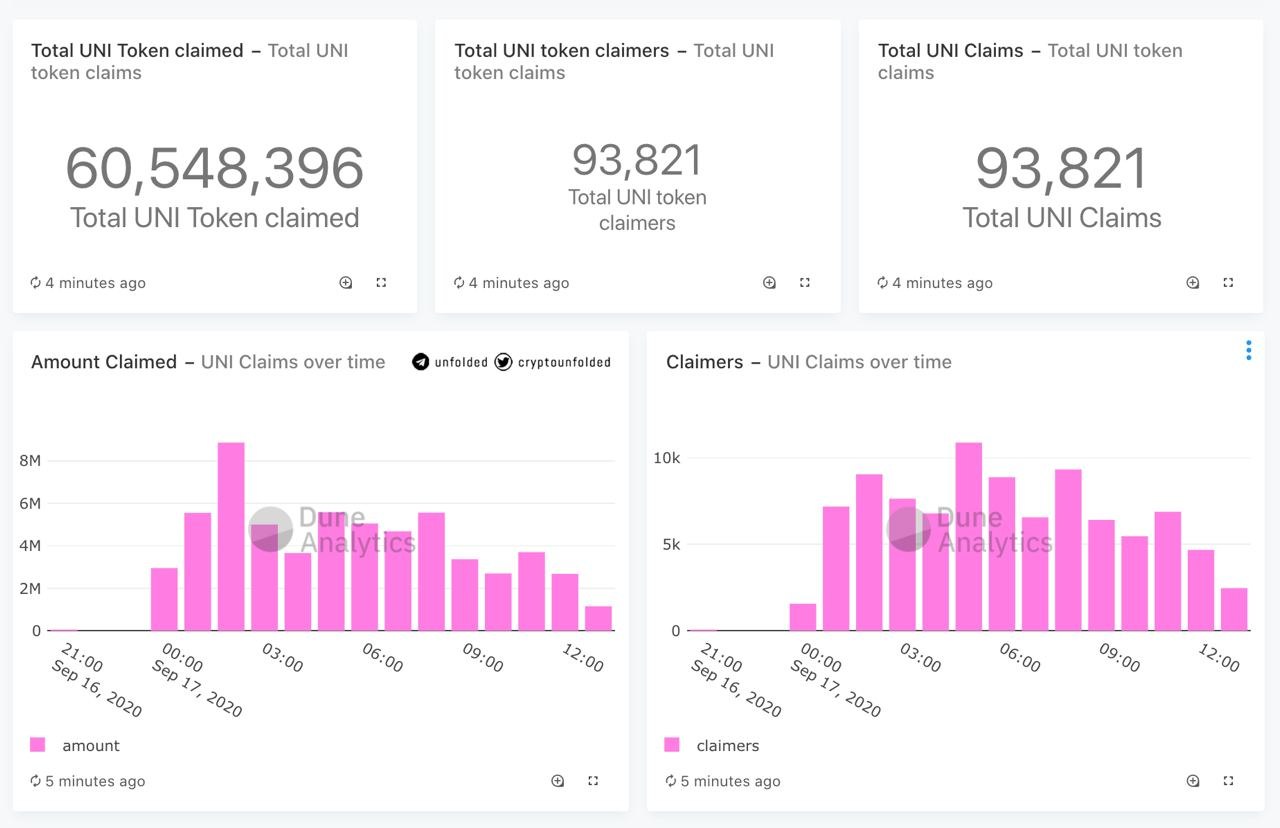Click the 93,821 Total UNI Claims value
The image size is (1280, 828).
1061,168
